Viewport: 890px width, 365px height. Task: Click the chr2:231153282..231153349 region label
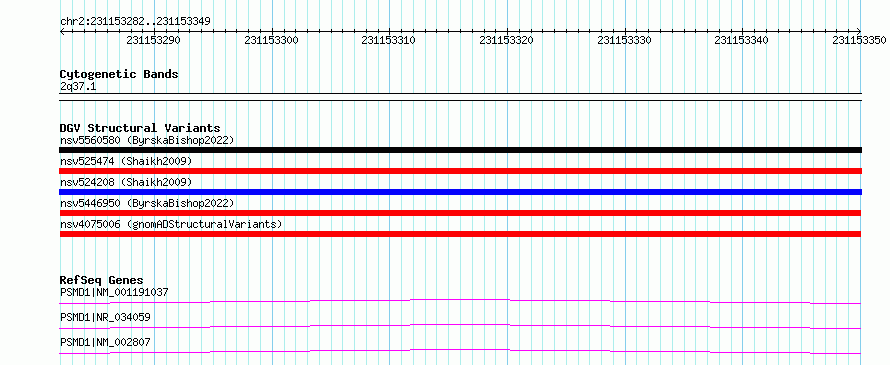click(x=135, y=21)
